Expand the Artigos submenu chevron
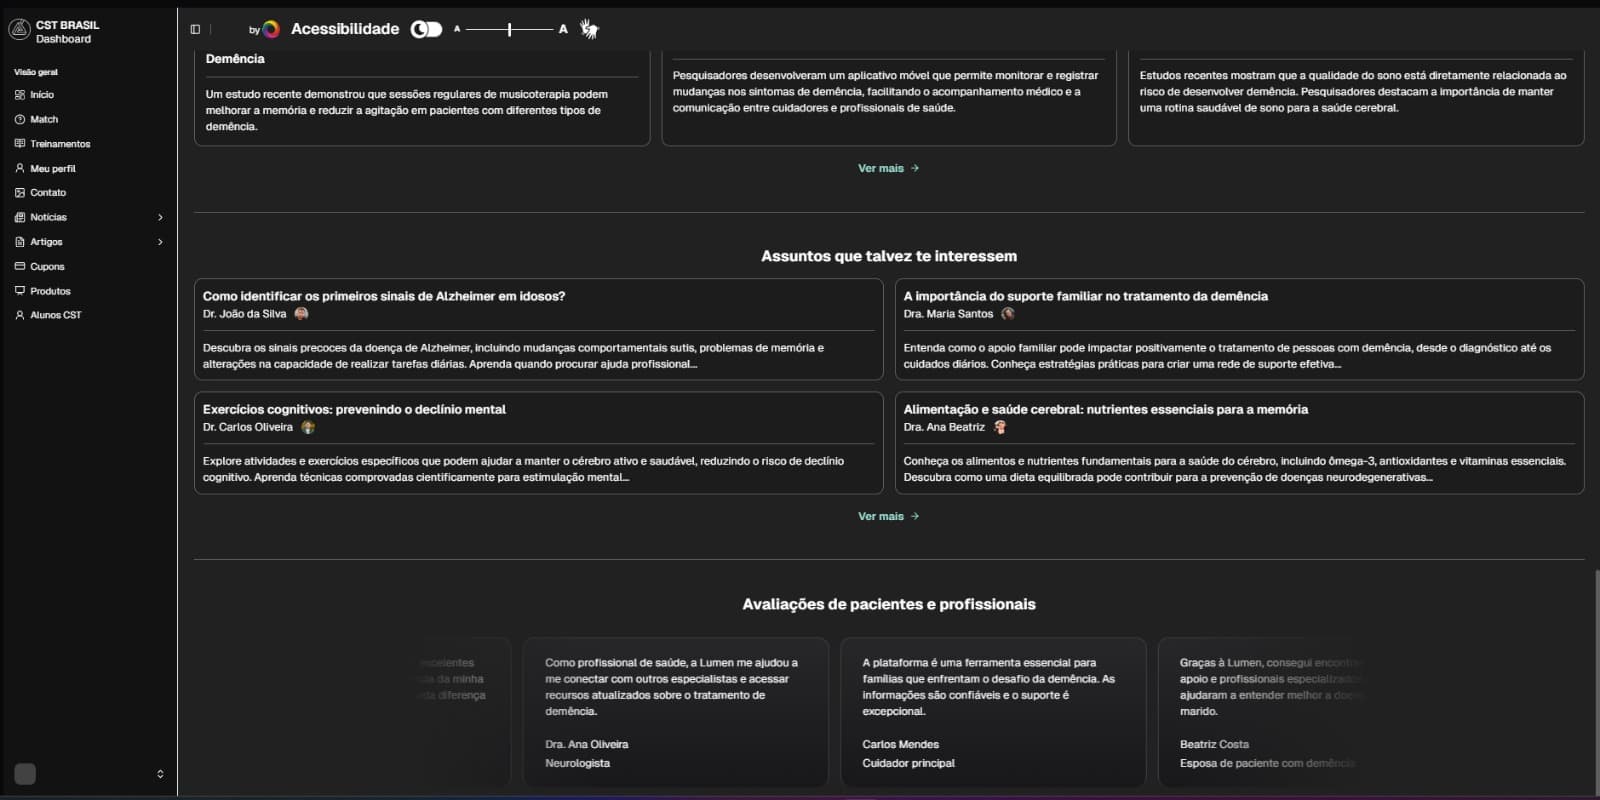Image resolution: width=1600 pixels, height=800 pixels. point(160,242)
